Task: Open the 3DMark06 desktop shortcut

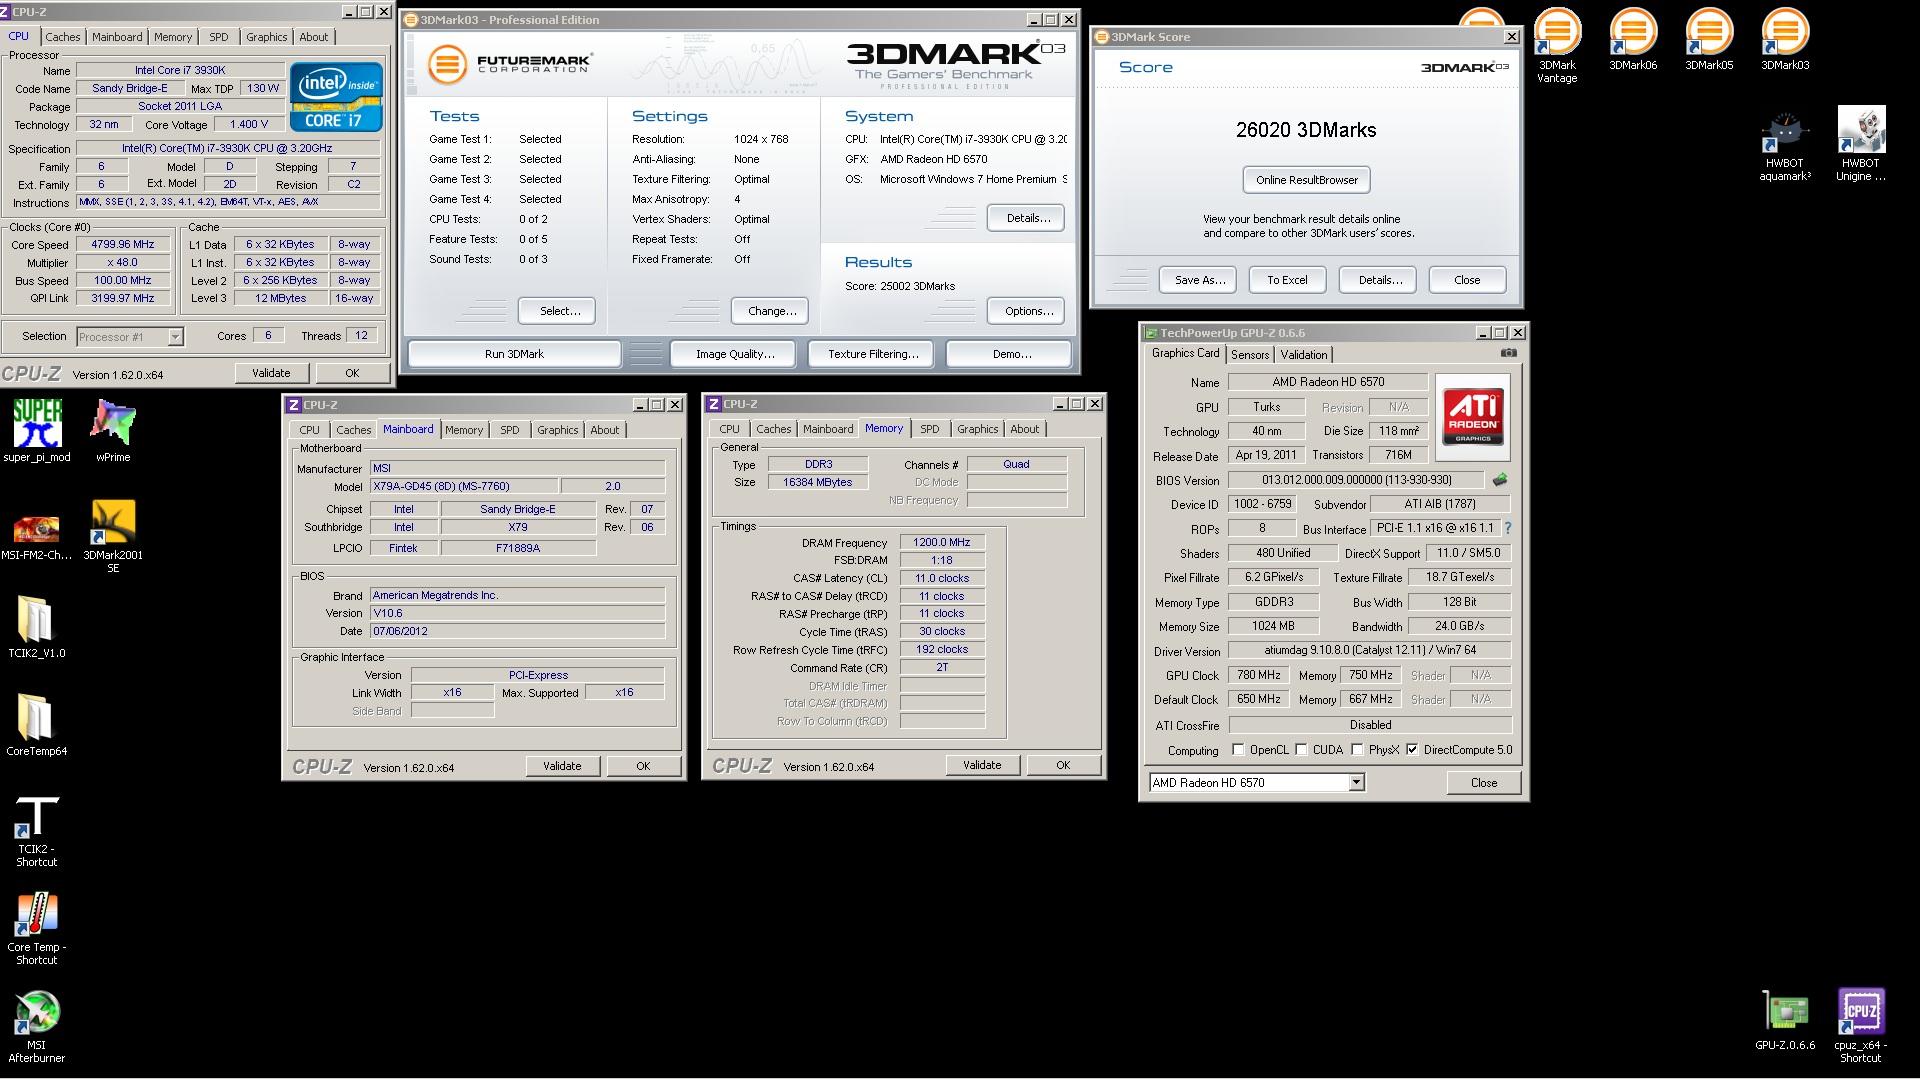Action: coord(1633,40)
